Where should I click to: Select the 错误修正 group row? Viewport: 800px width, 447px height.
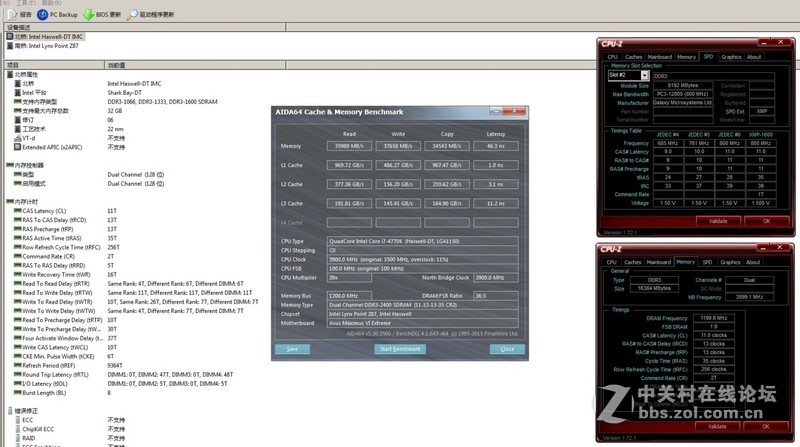pos(22,411)
